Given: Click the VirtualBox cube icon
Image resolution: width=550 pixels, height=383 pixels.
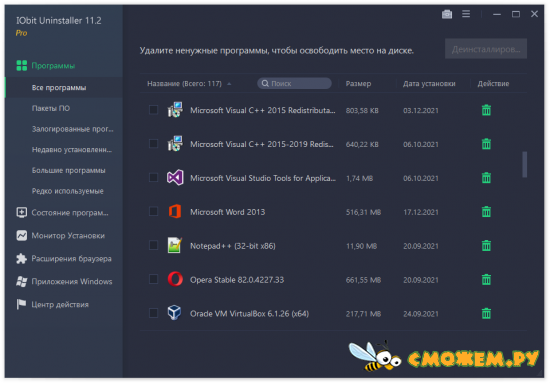Looking at the screenshot, I should click(x=174, y=313).
